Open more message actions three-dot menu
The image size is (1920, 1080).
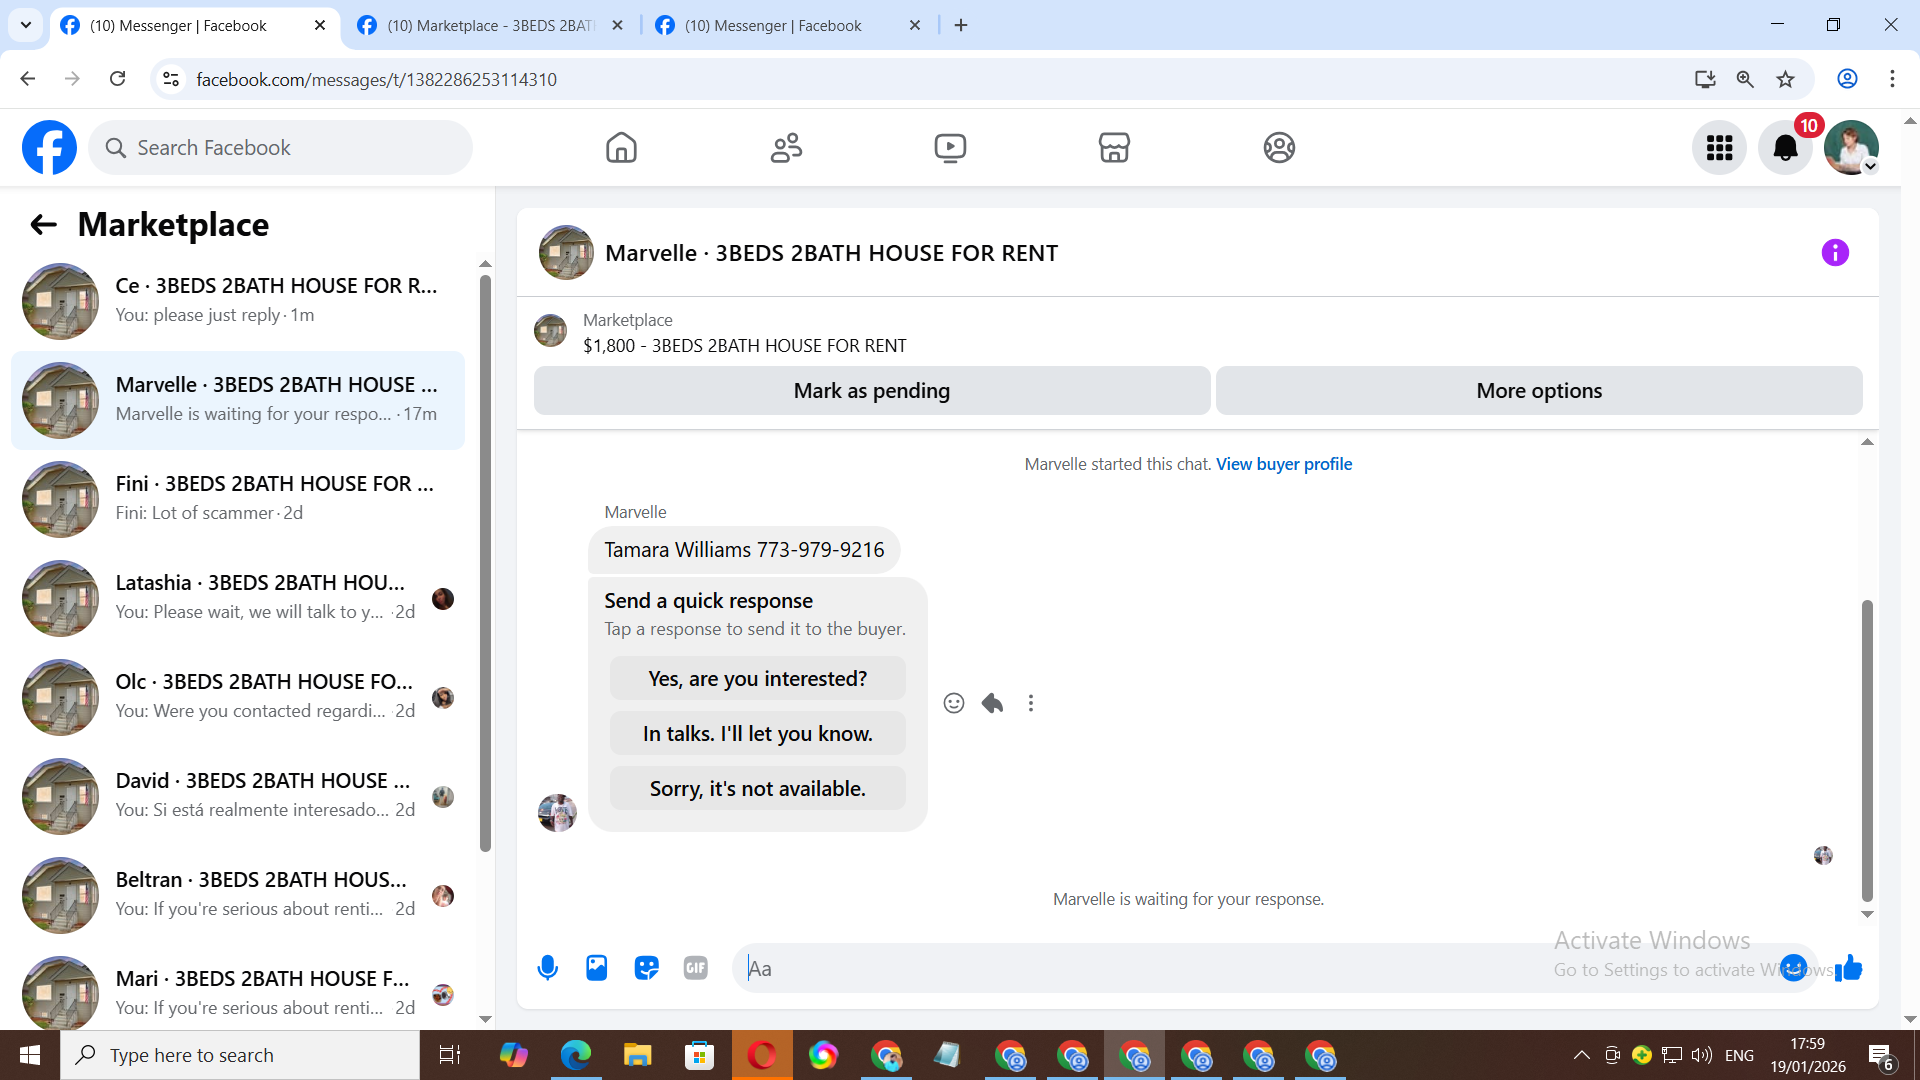[x=1031, y=703]
